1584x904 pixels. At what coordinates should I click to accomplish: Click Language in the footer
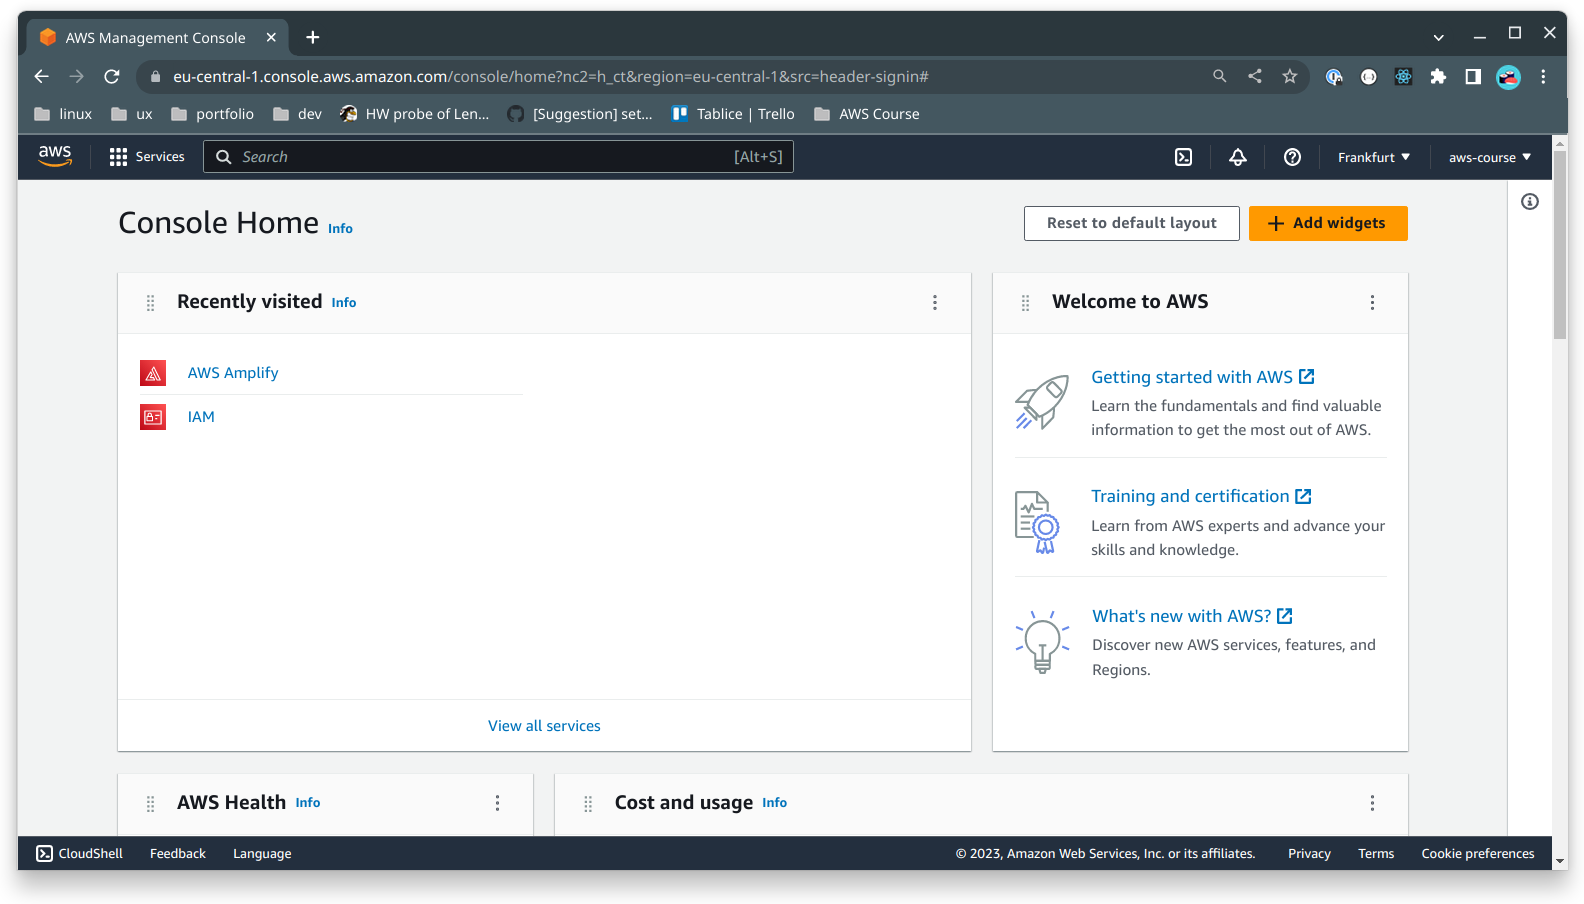click(262, 853)
